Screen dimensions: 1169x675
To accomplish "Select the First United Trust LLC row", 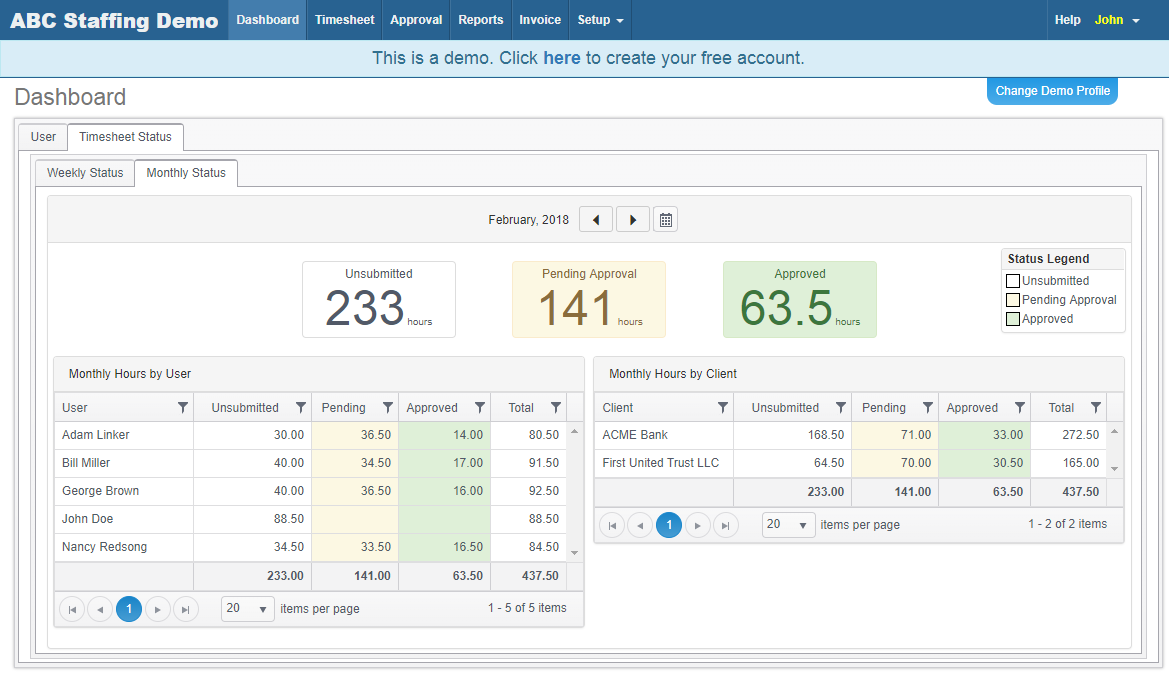I will click(851, 463).
